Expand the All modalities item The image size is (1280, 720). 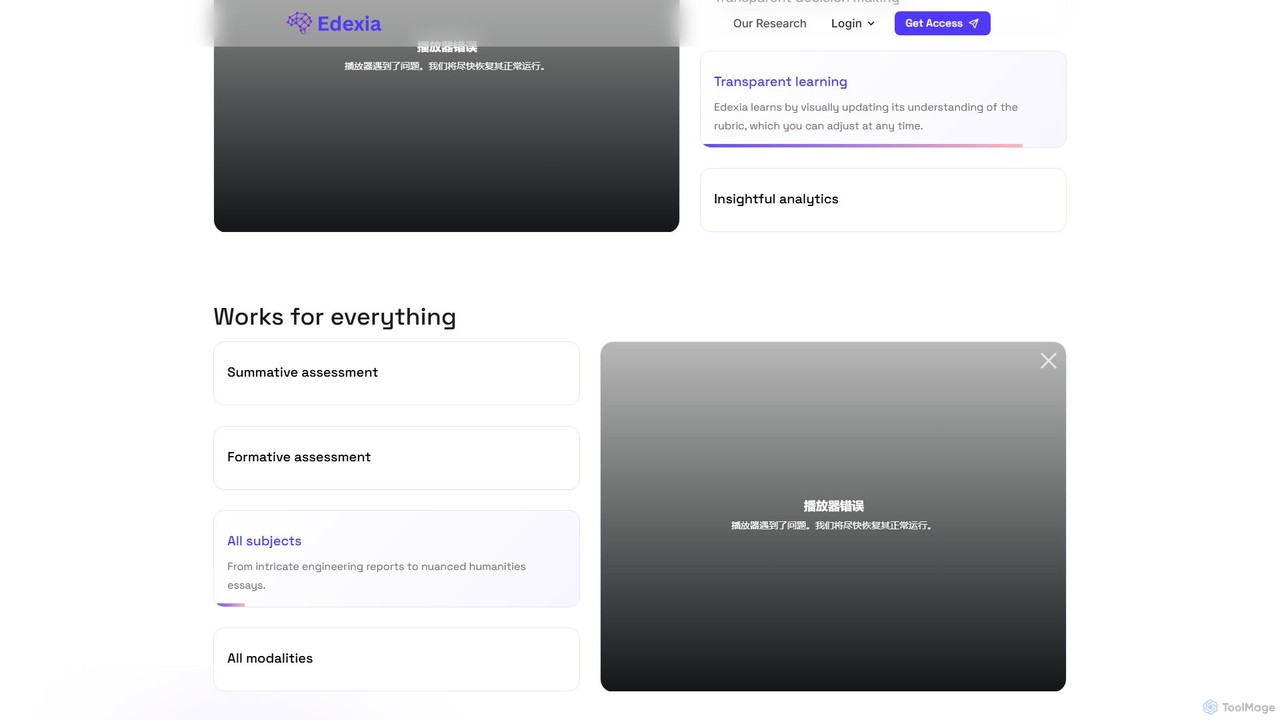(396, 659)
